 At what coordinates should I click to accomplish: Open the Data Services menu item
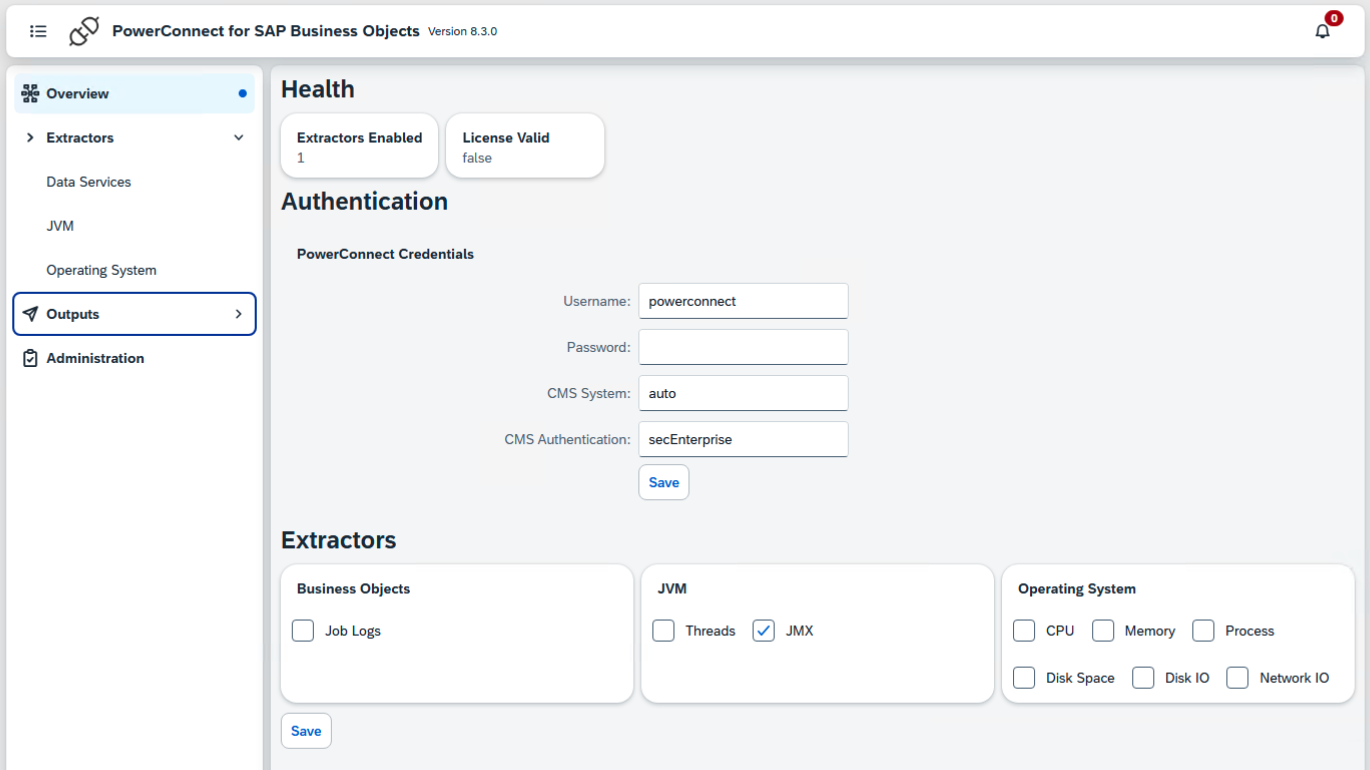point(89,182)
